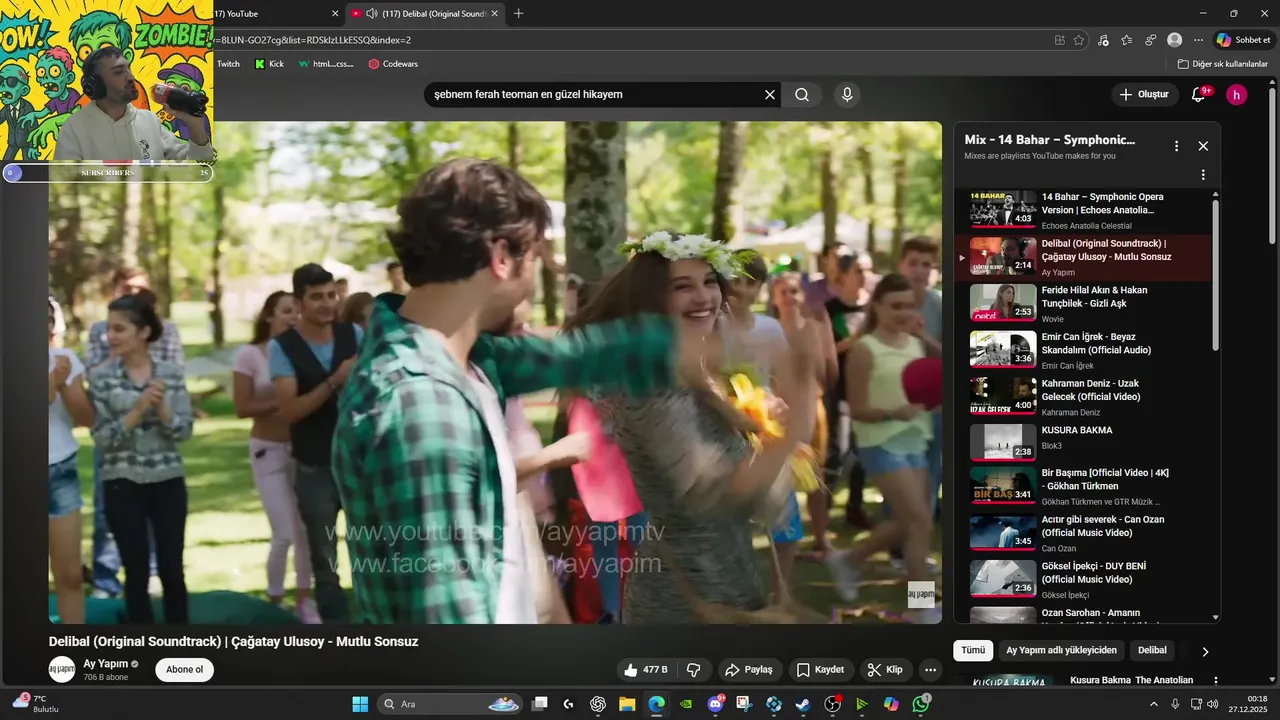
Task: Open the browser Favorites list icon
Action: tap(1127, 40)
